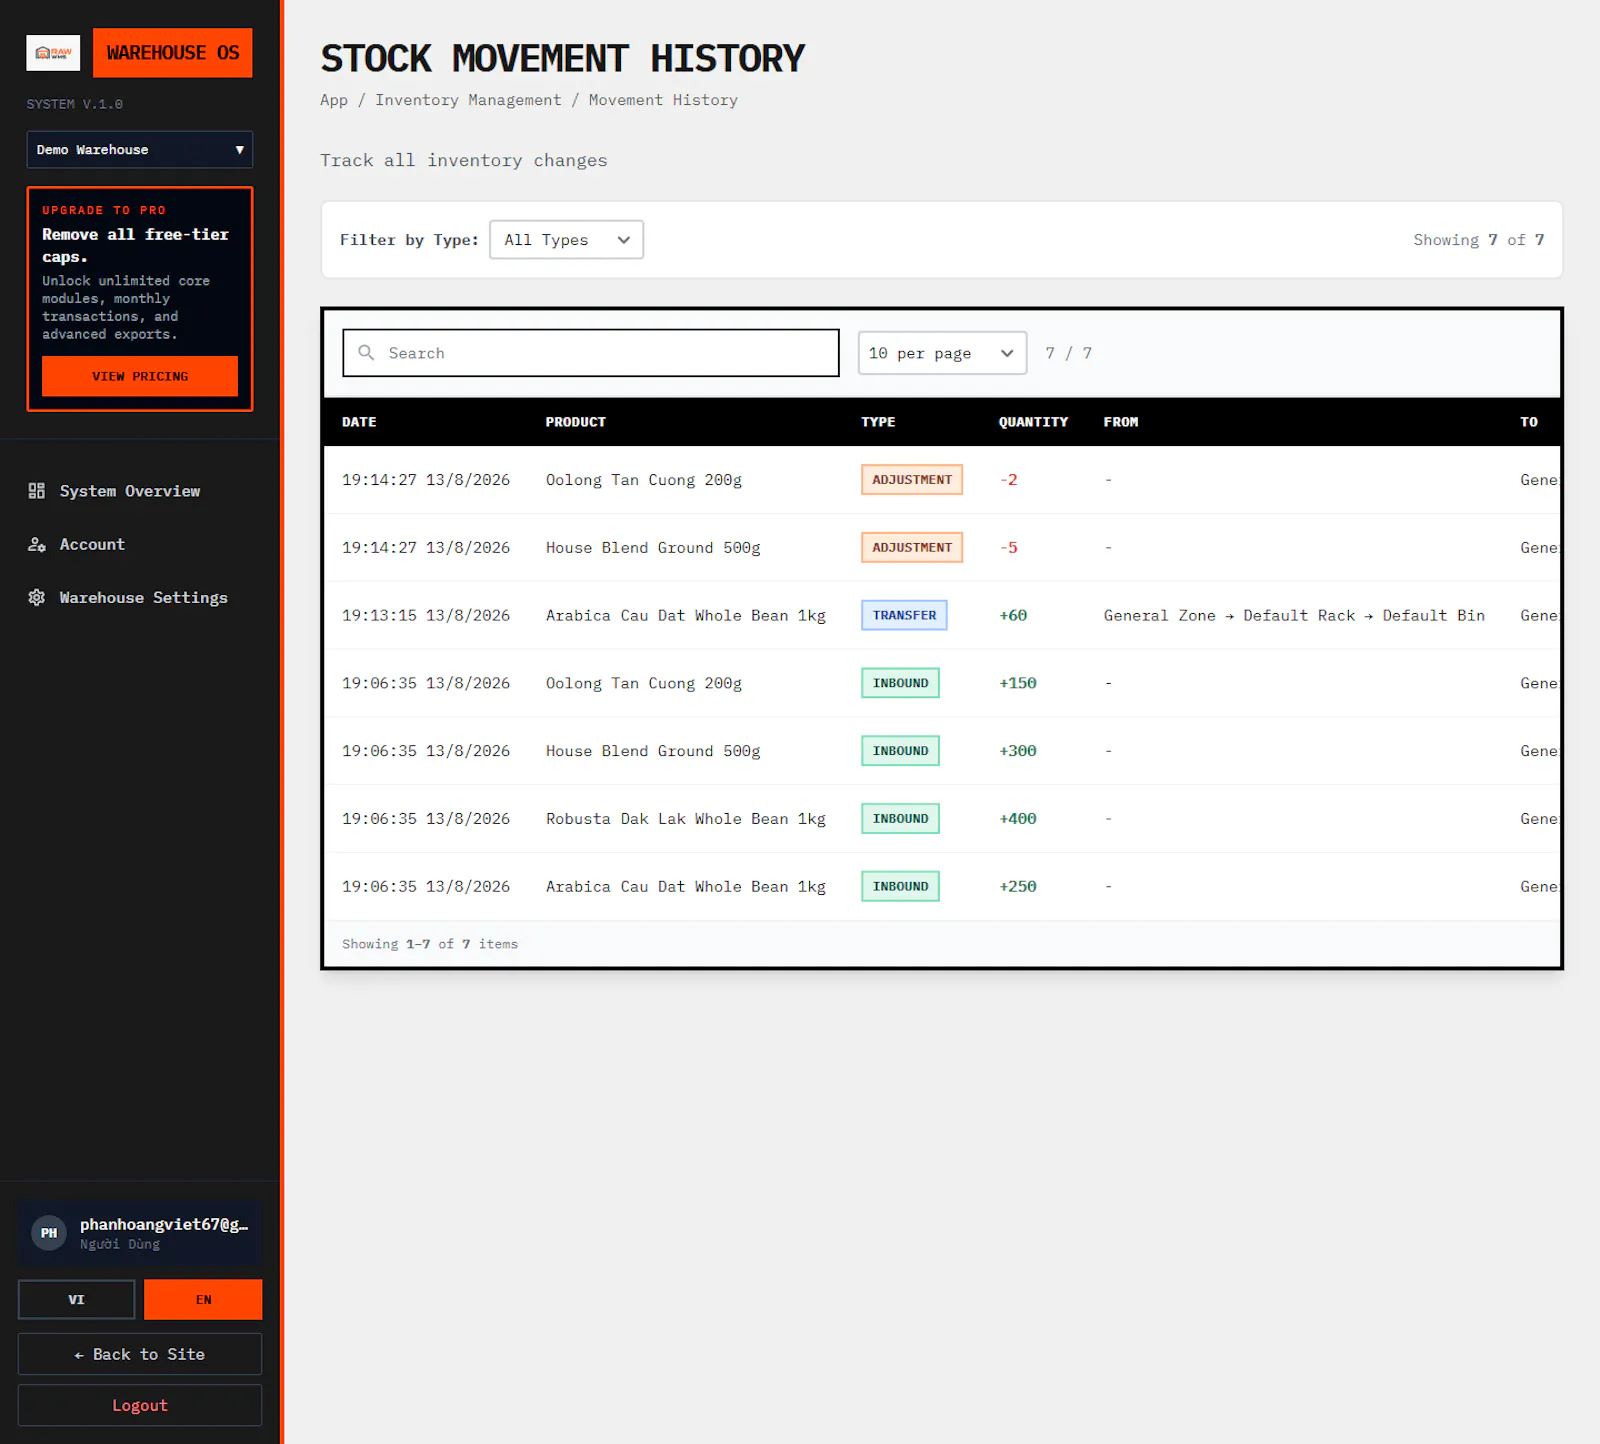Open the Account menu item
Screen dimensions: 1600x1444
pos(92,544)
